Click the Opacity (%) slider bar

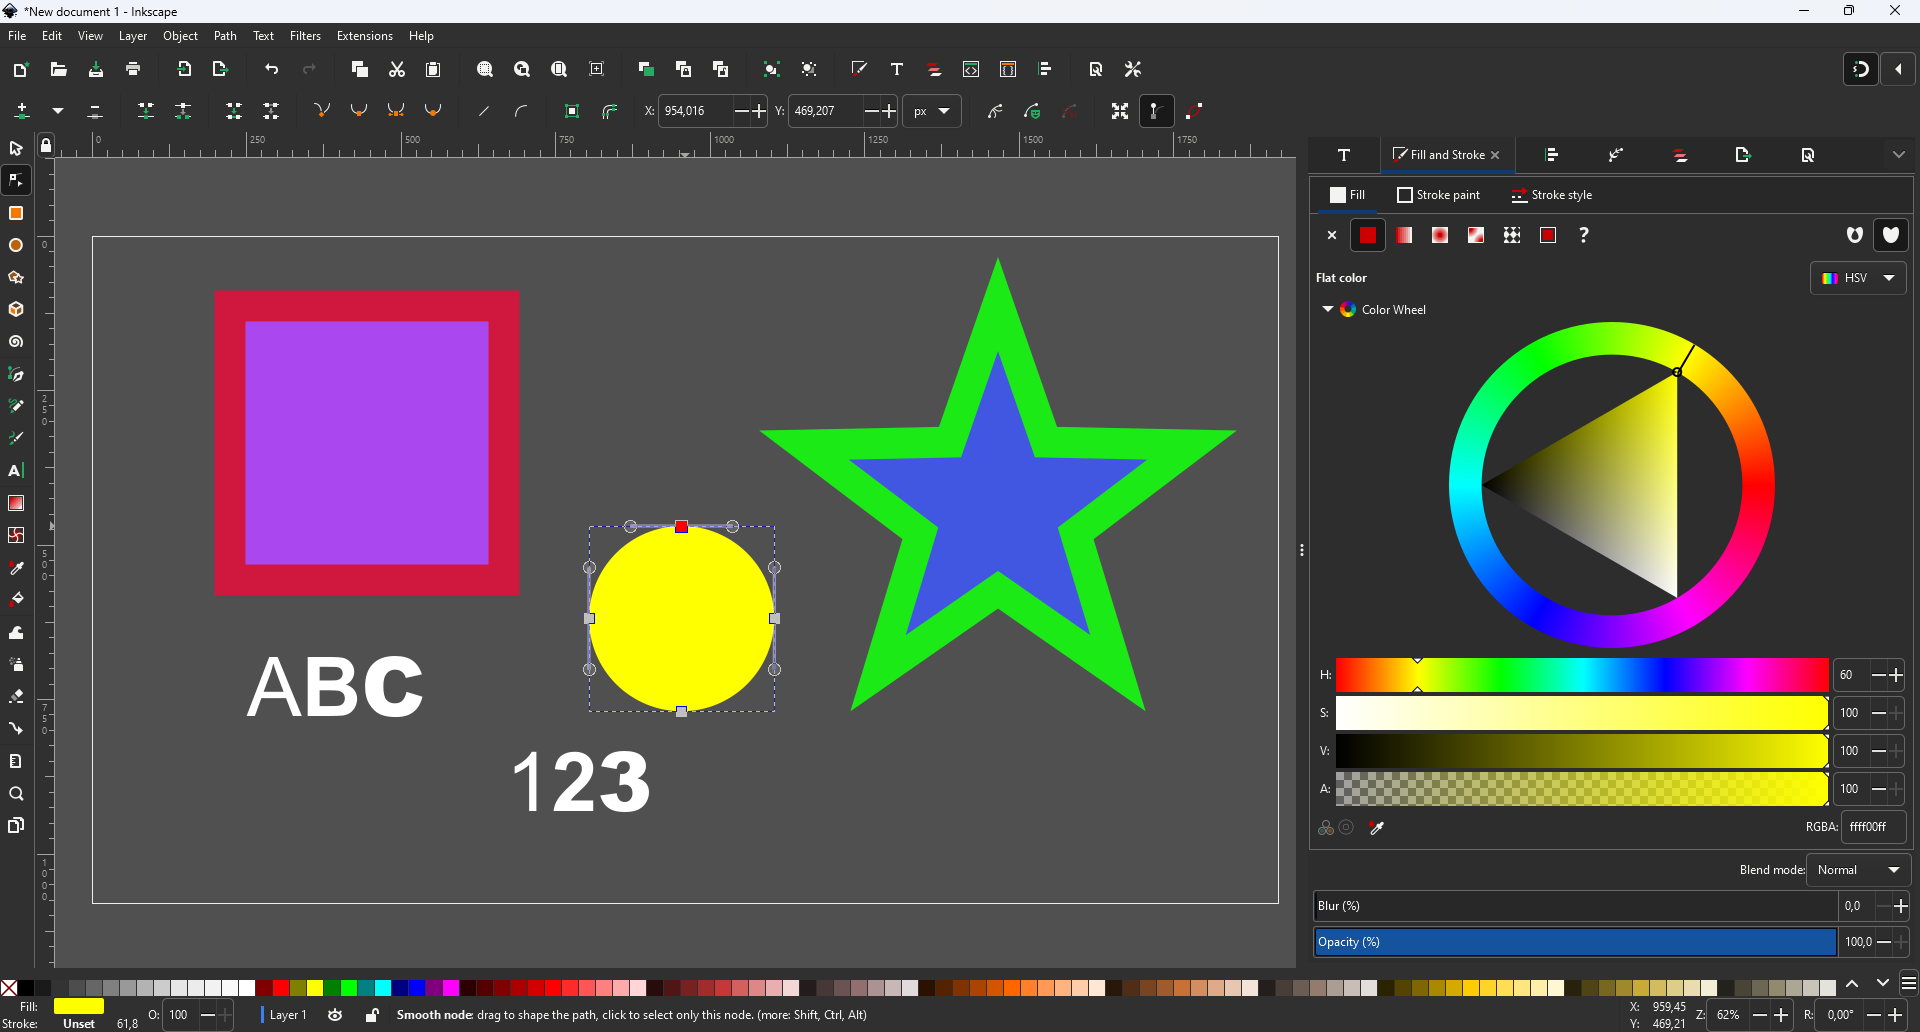pos(1575,942)
